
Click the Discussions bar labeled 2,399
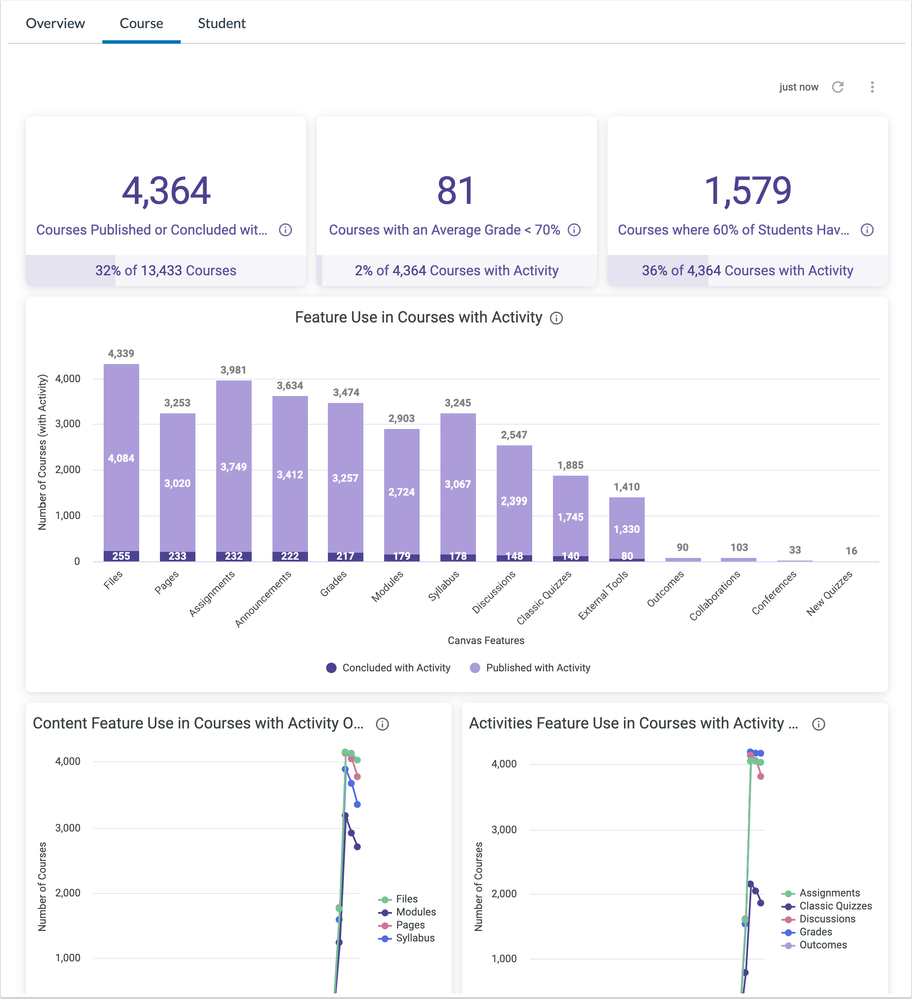(514, 501)
